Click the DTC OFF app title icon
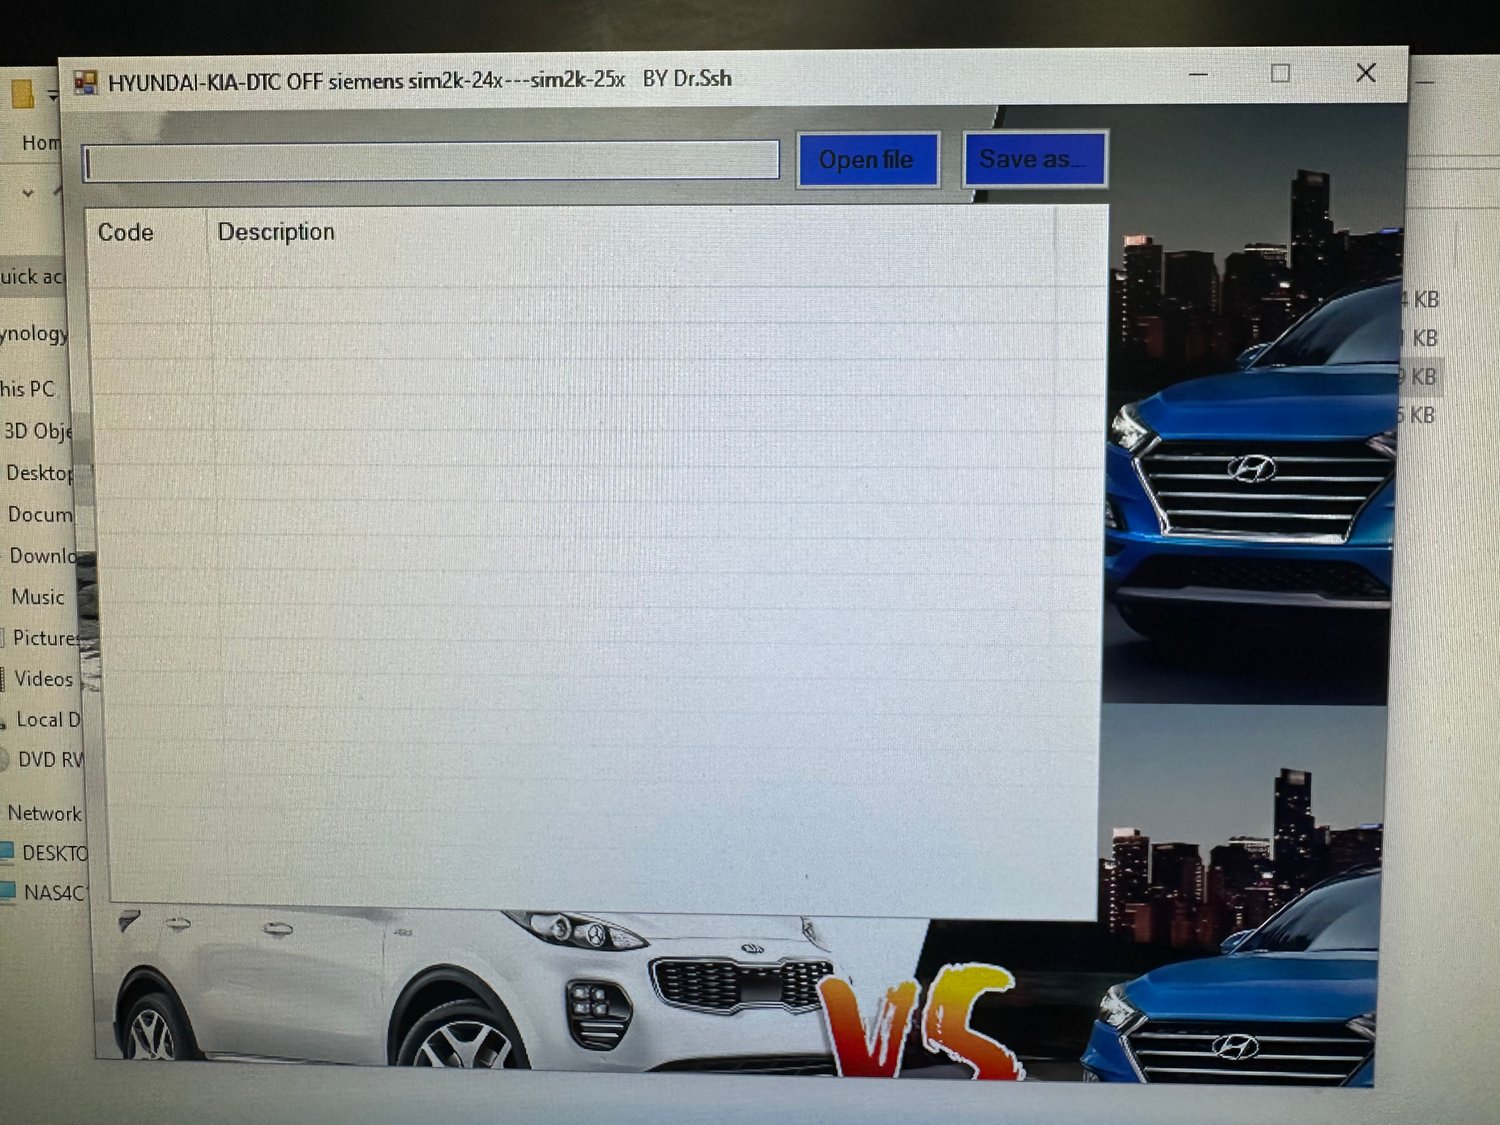This screenshot has height=1125, width=1500. point(87,82)
